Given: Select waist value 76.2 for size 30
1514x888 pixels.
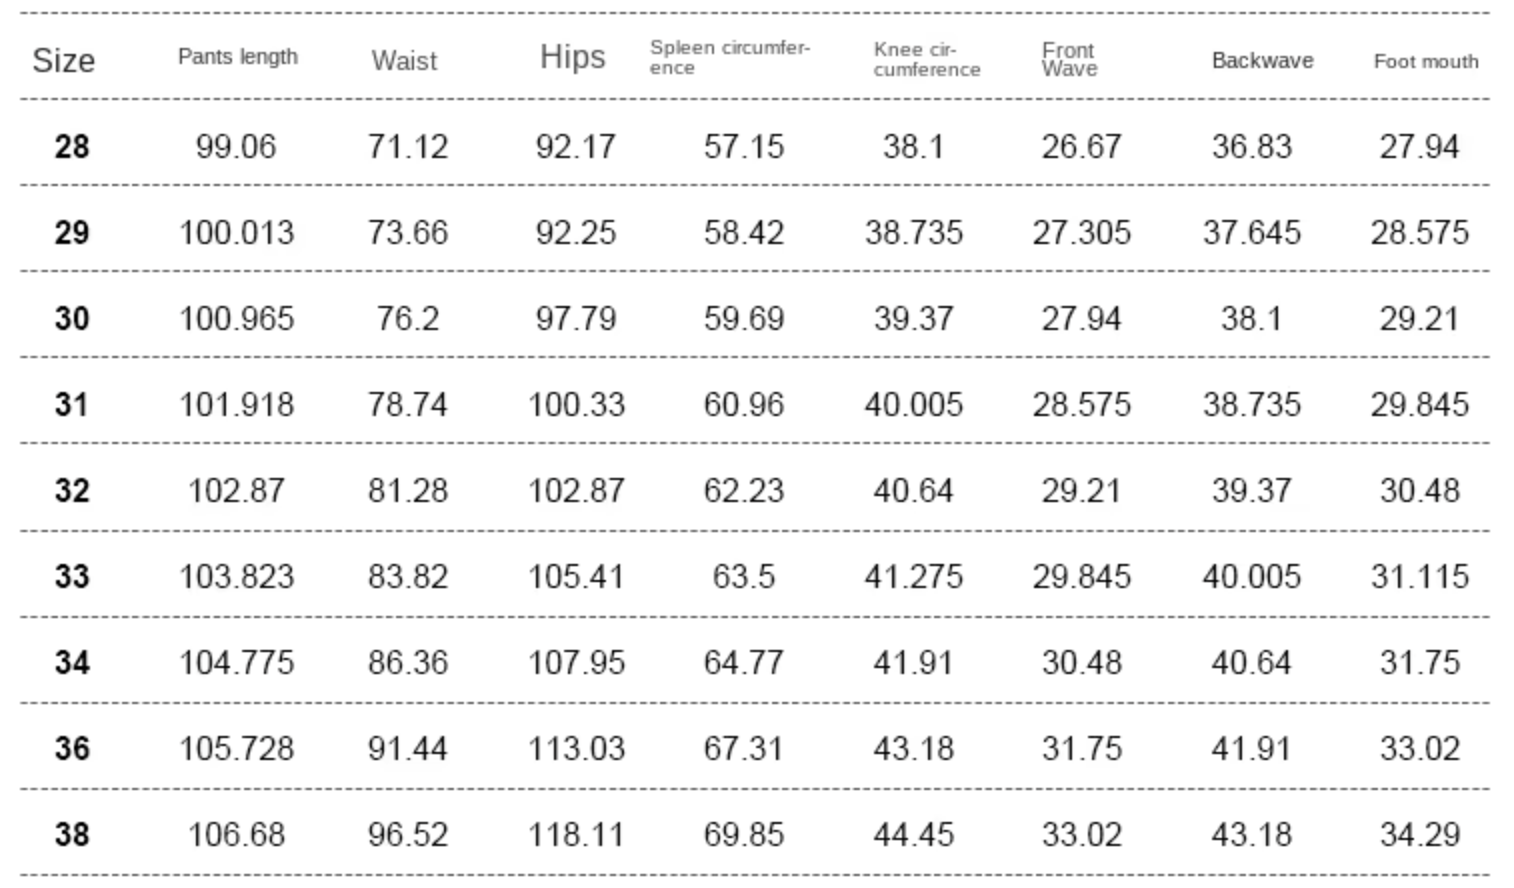Looking at the screenshot, I should point(408,319).
